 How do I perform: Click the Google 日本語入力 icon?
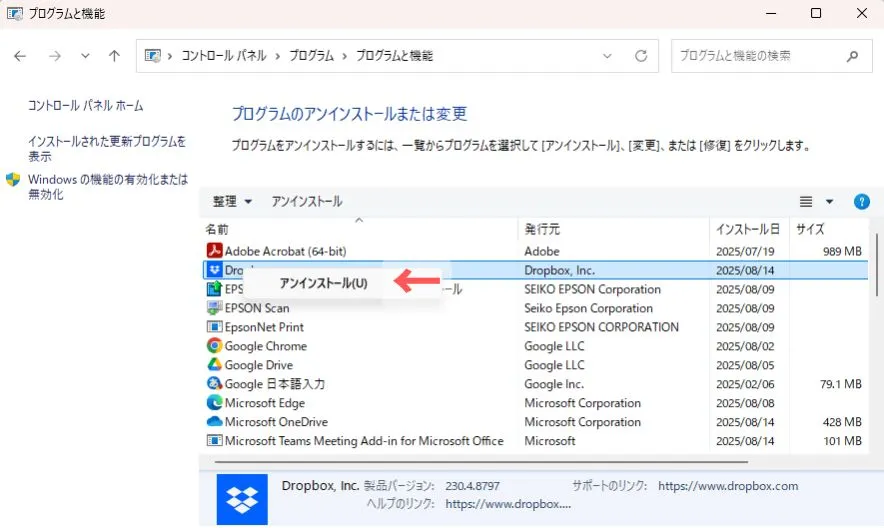[214, 384]
